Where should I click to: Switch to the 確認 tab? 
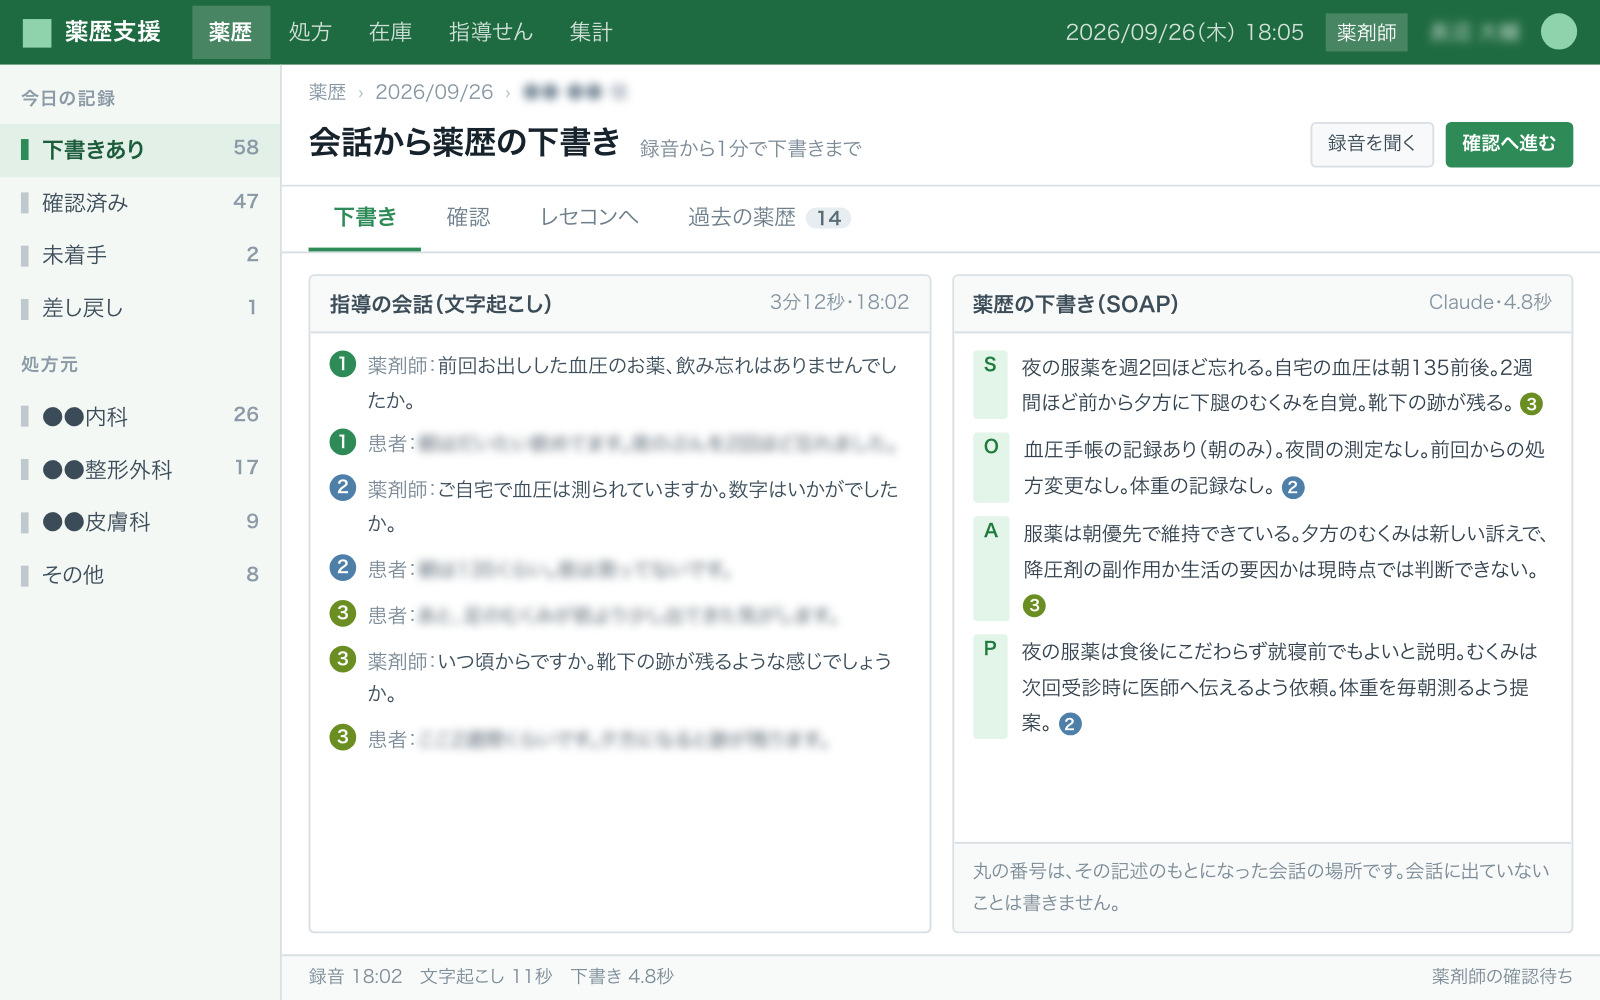[468, 218]
